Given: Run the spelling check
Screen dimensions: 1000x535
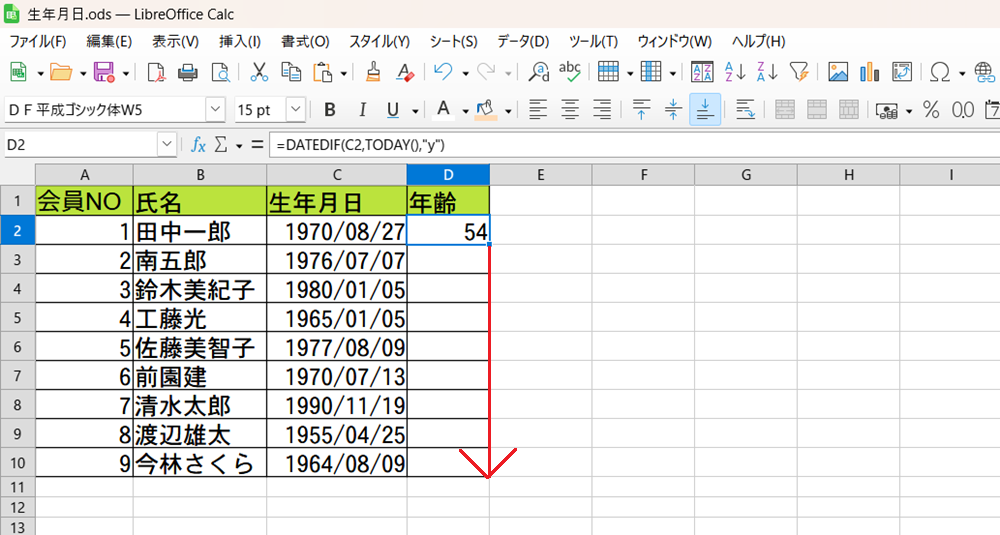Looking at the screenshot, I should click(570, 72).
